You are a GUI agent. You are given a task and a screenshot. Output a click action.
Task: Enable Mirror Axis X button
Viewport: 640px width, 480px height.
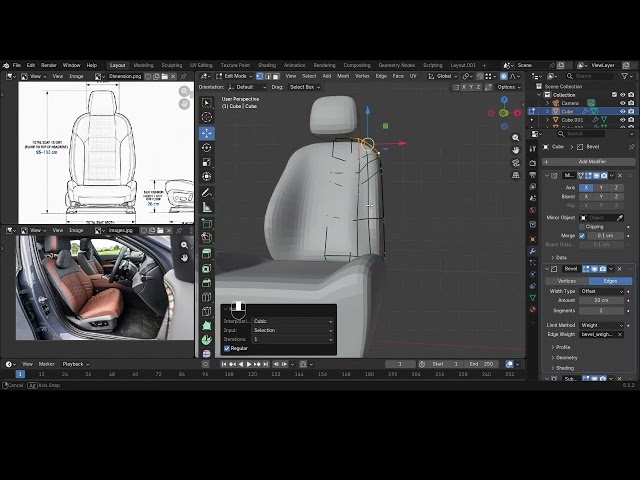pyautogui.click(x=586, y=187)
